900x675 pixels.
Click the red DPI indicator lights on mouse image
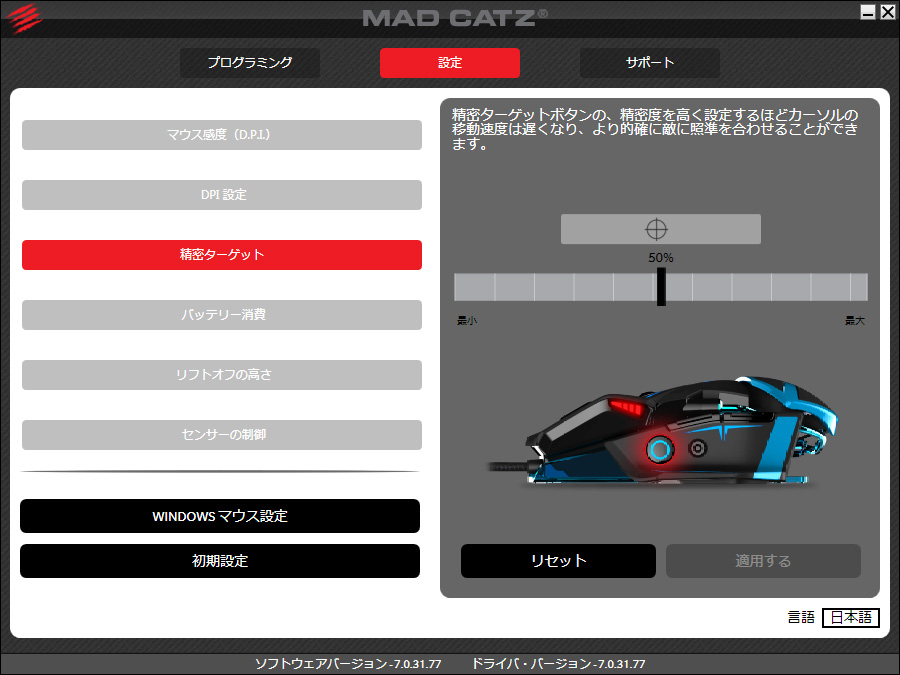626,408
